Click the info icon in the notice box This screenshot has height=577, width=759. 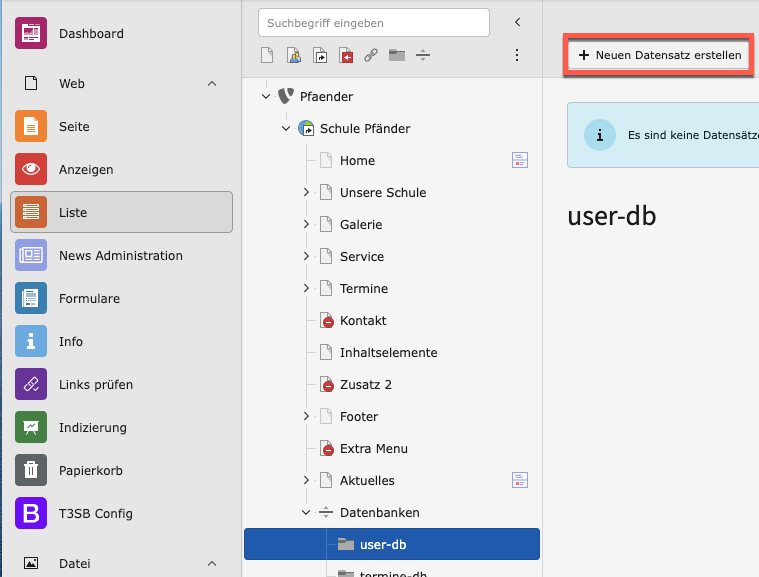(600, 135)
